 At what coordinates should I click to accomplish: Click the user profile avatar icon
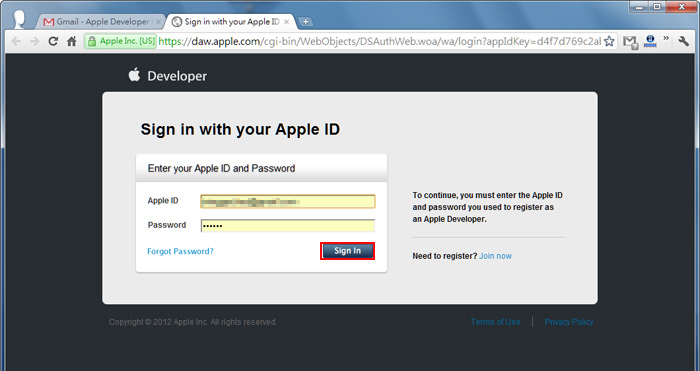click(x=19, y=19)
